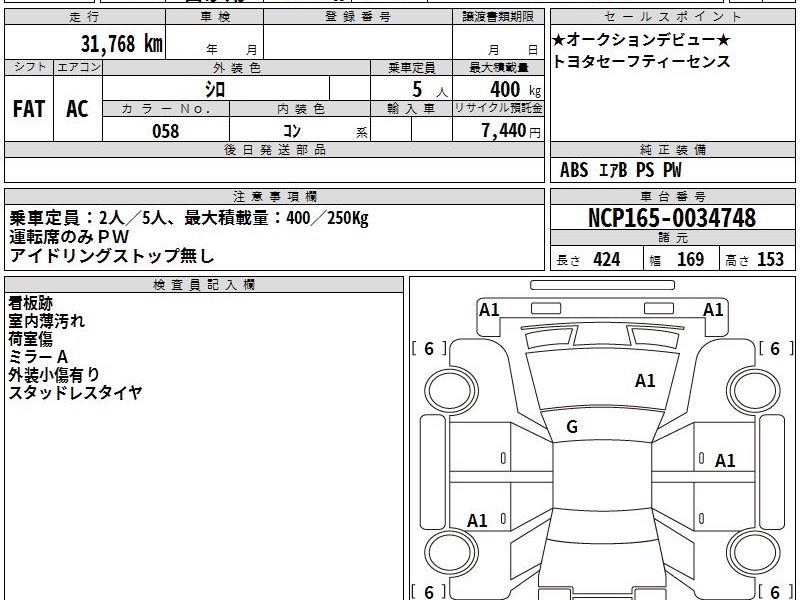This screenshot has width=800, height=600.
Task: Click the 輸入車 header cell
Action: click(x=411, y=109)
